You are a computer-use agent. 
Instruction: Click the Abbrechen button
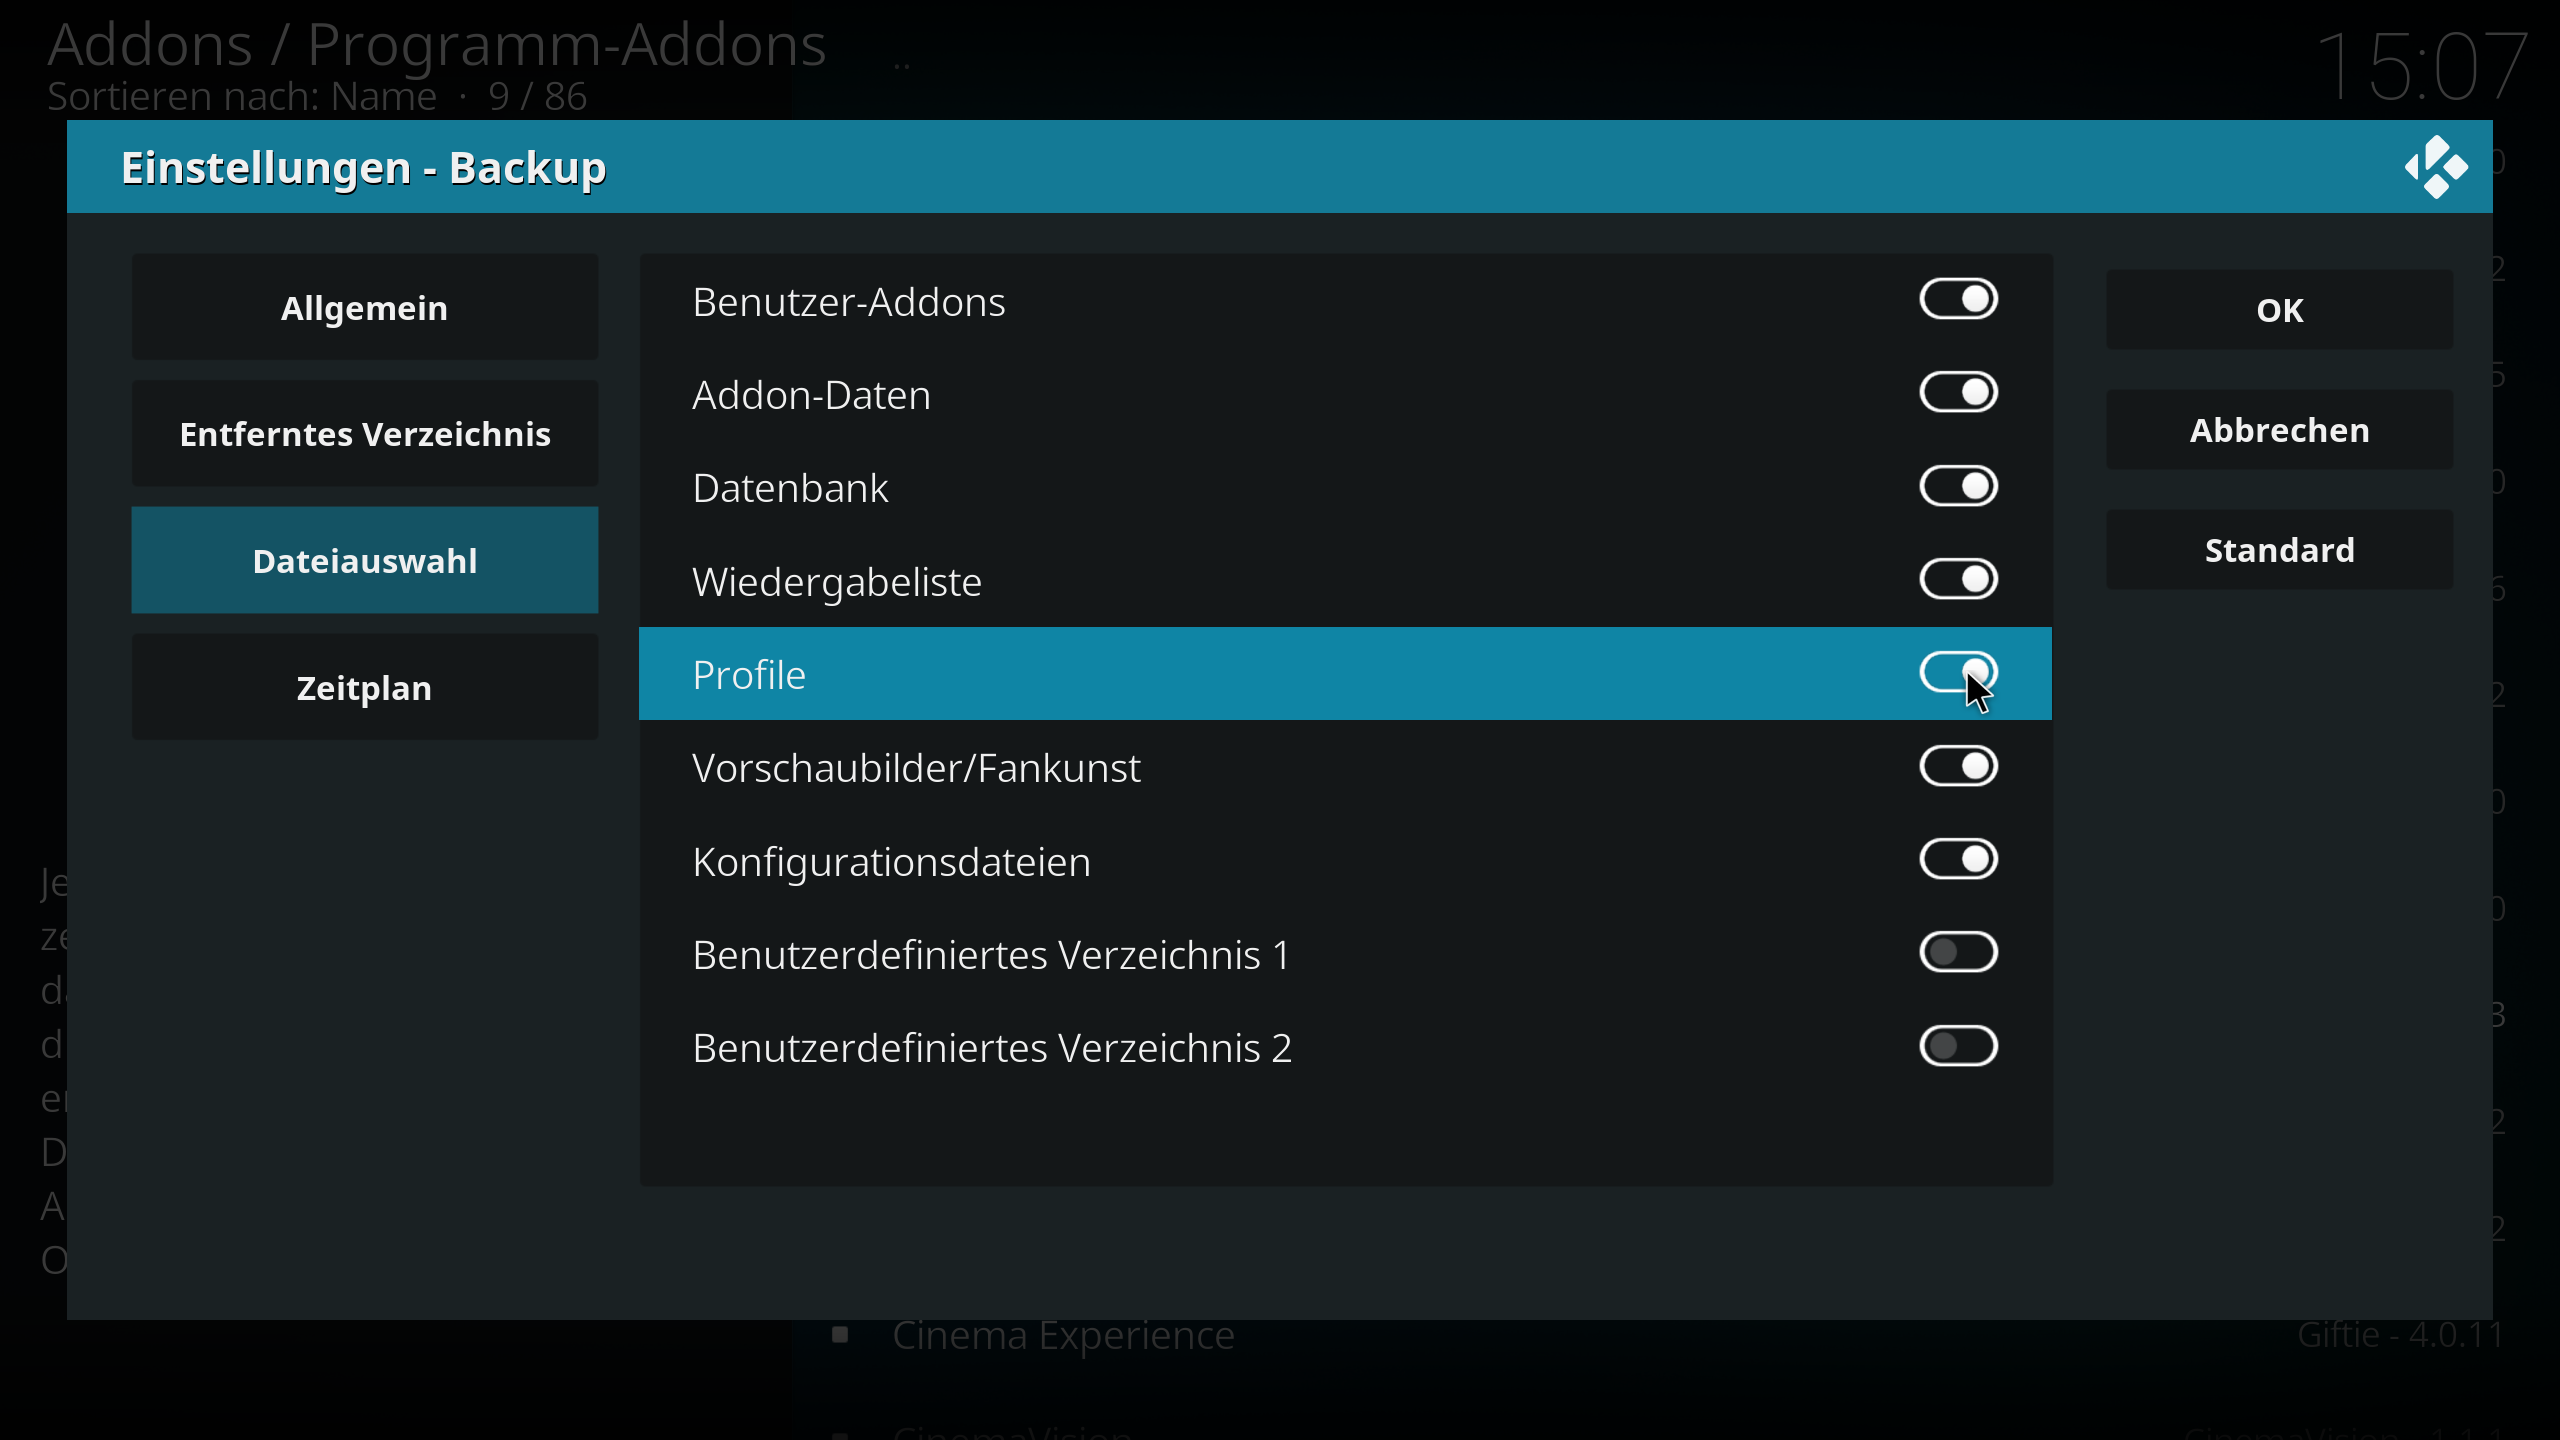coord(2279,430)
